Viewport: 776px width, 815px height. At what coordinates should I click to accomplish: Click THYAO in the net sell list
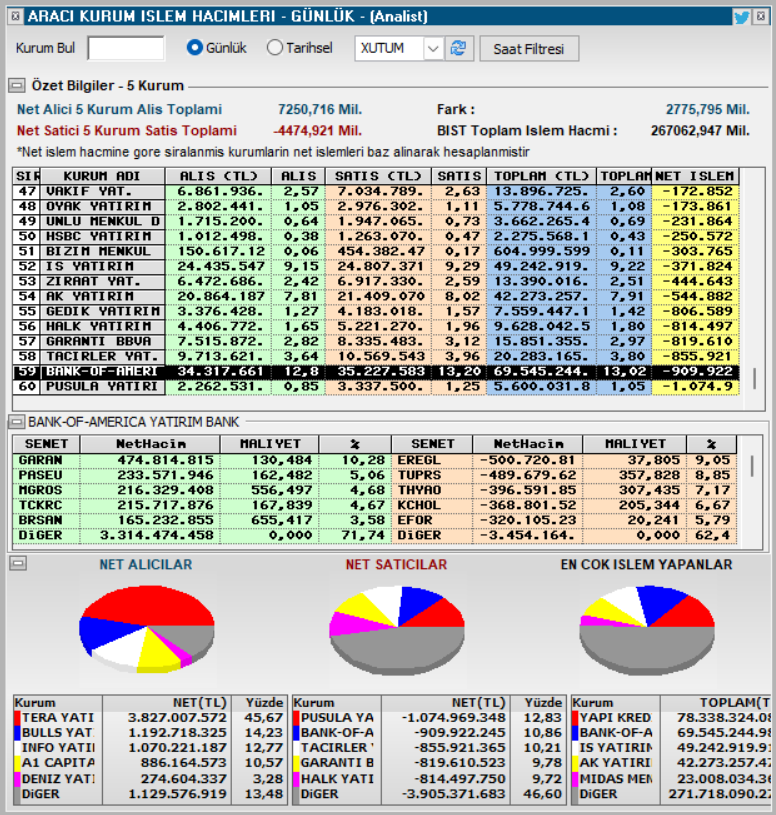pos(419,491)
